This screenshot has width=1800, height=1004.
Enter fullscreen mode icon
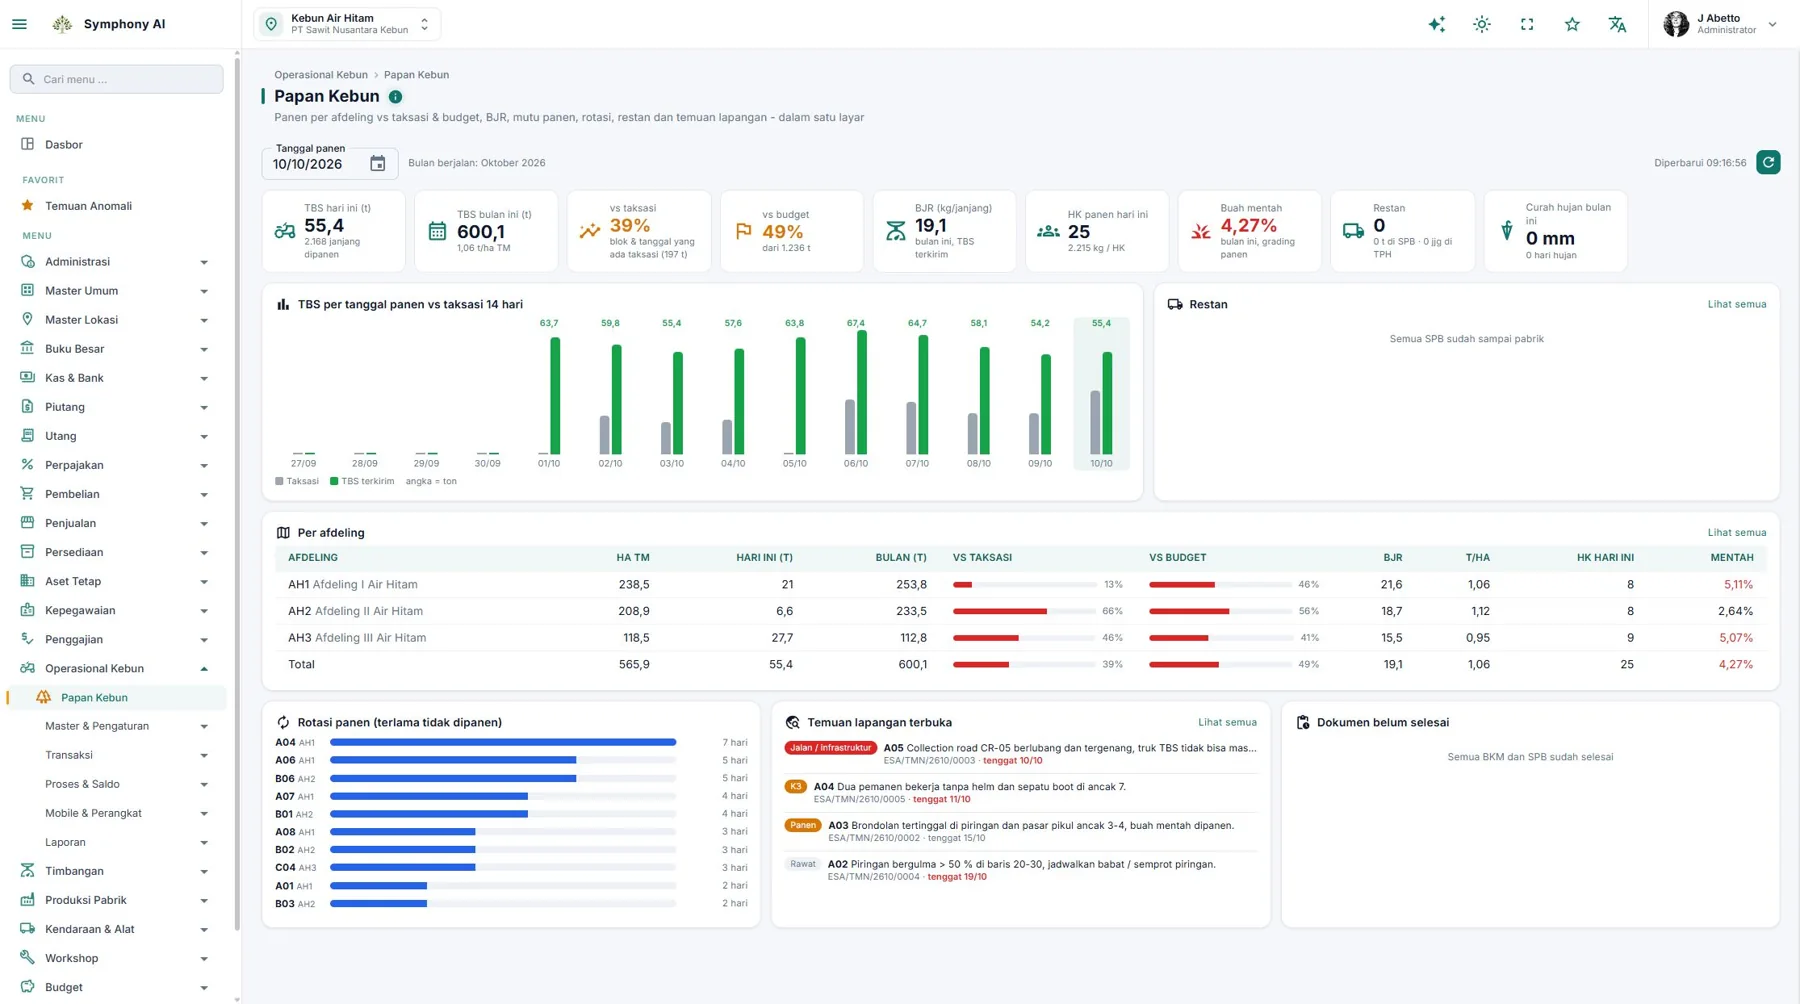pyautogui.click(x=1527, y=24)
